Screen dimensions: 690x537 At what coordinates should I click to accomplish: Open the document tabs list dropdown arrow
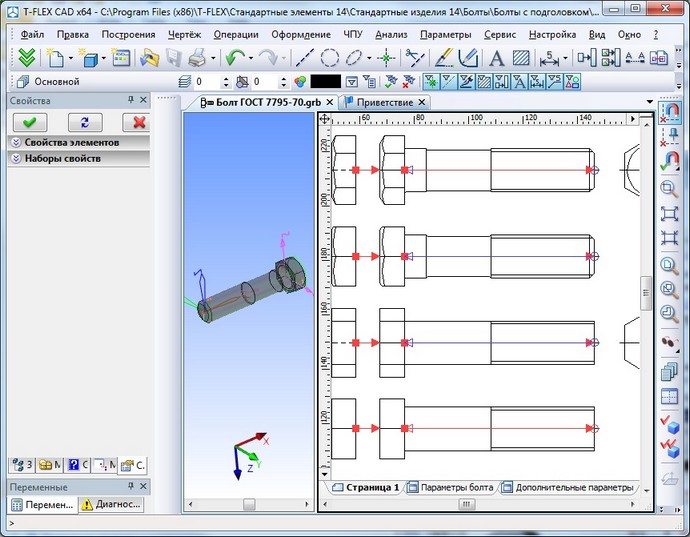[650, 102]
